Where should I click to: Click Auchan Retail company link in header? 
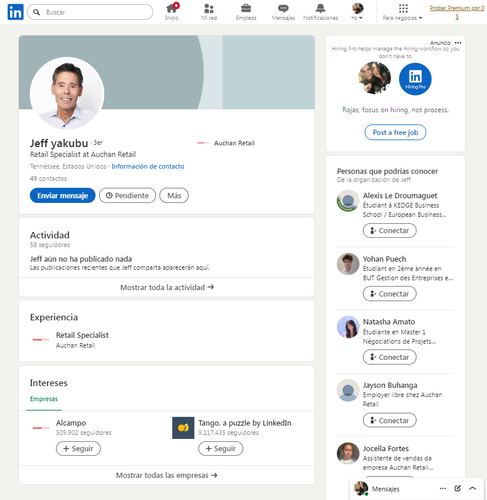coord(226,143)
